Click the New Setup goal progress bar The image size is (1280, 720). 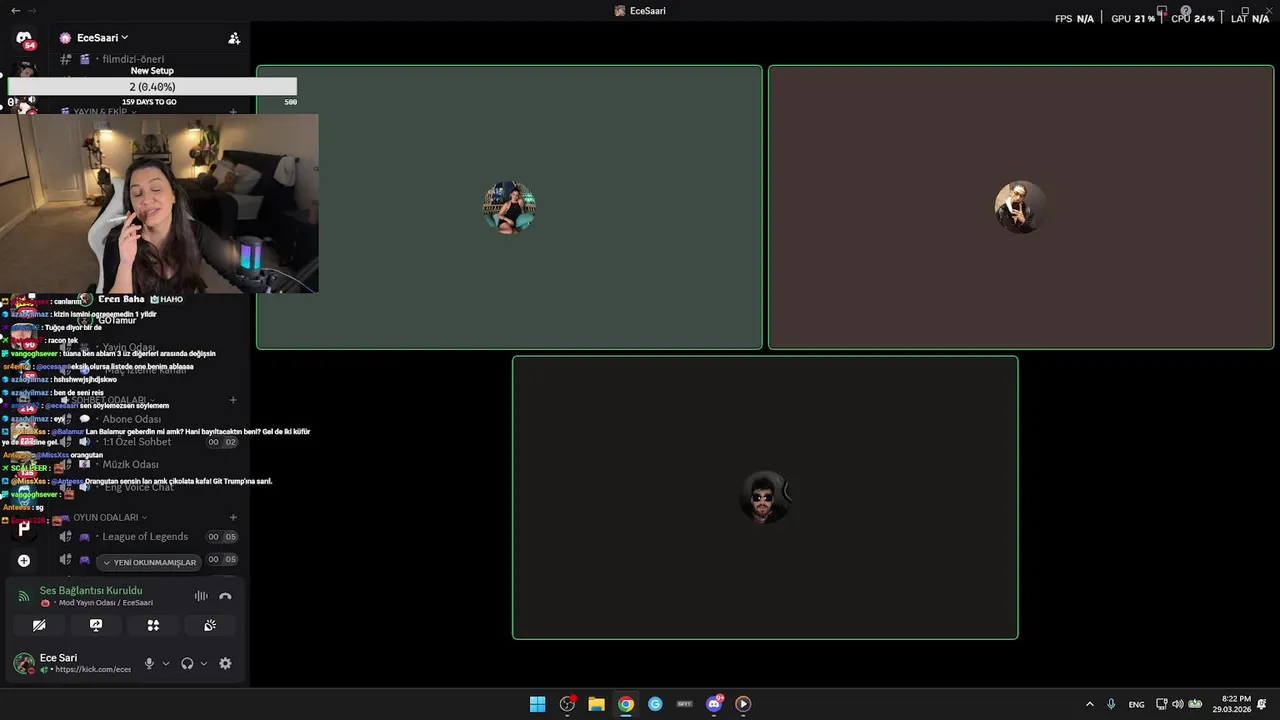click(x=152, y=87)
